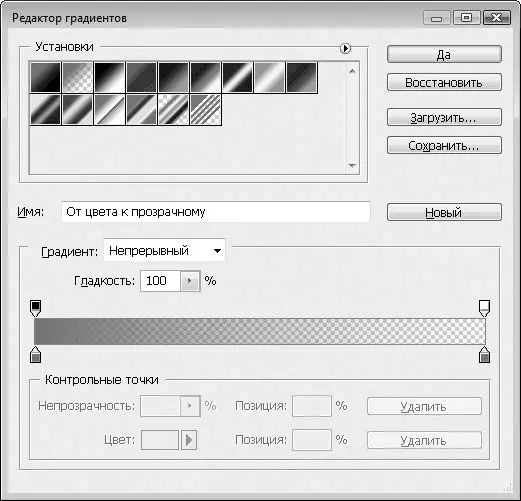Pick the third preset in the top row
The image size is (521, 501).
pos(110,77)
